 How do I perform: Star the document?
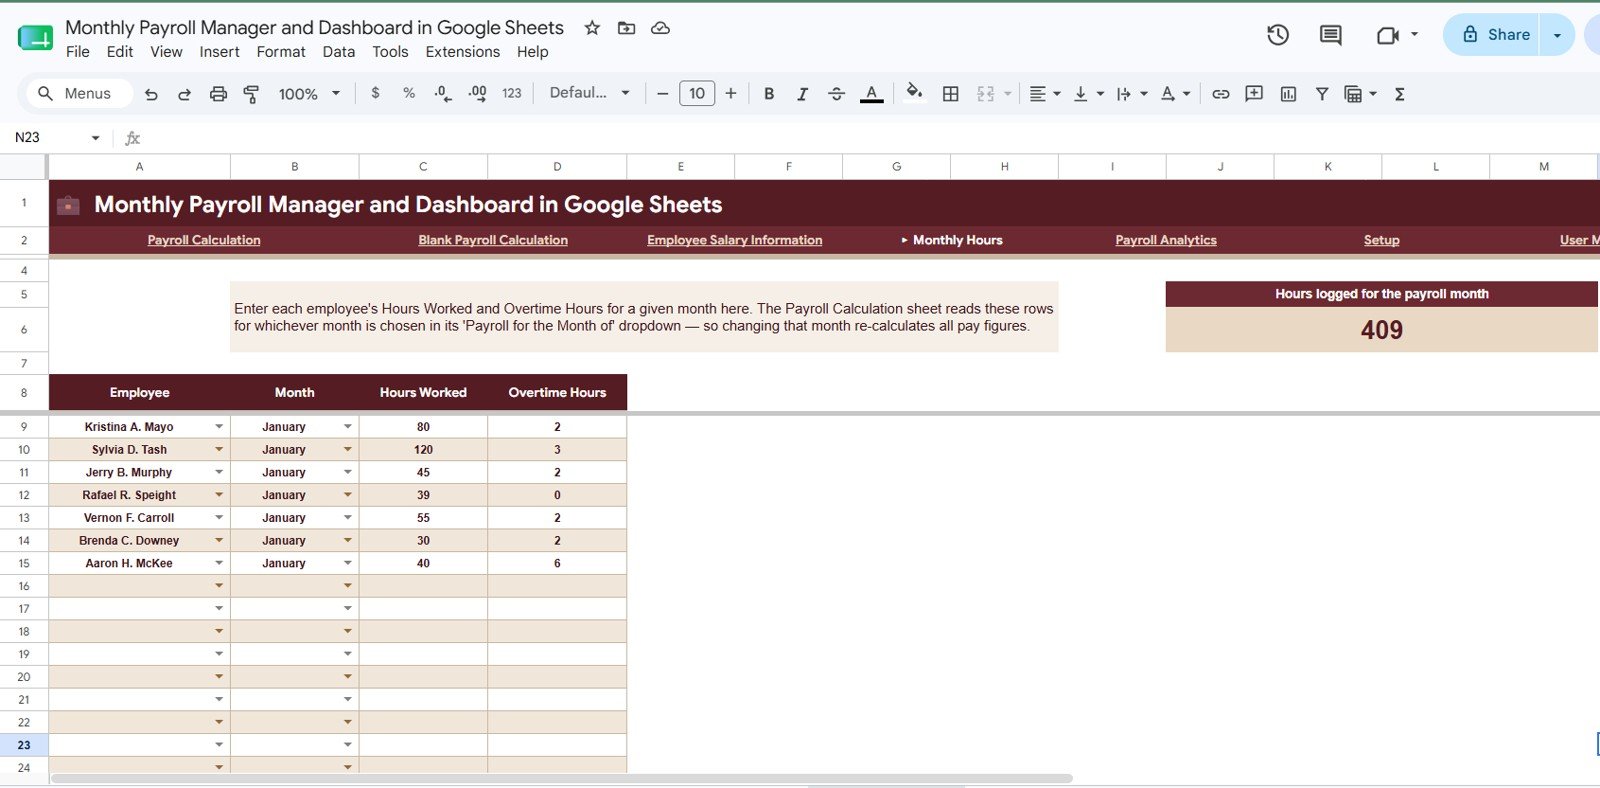pos(592,28)
